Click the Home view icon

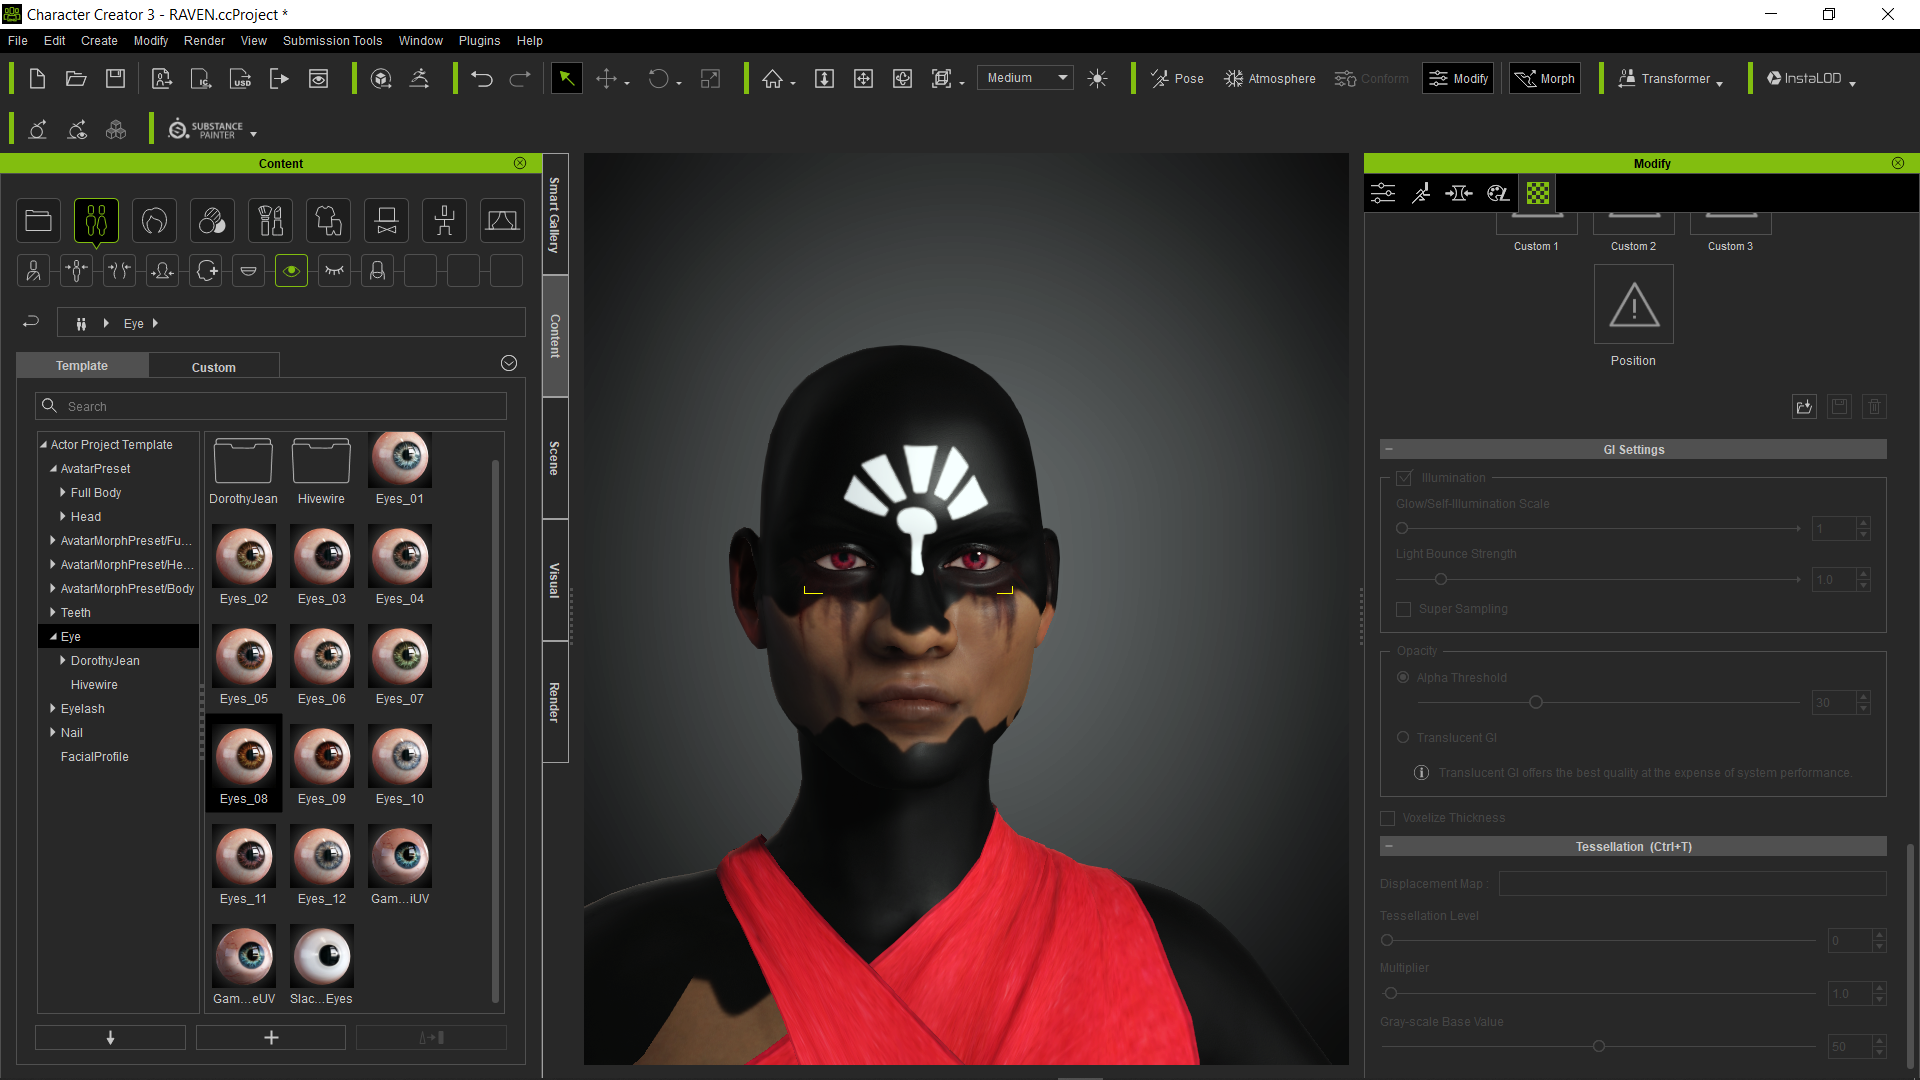[772, 79]
